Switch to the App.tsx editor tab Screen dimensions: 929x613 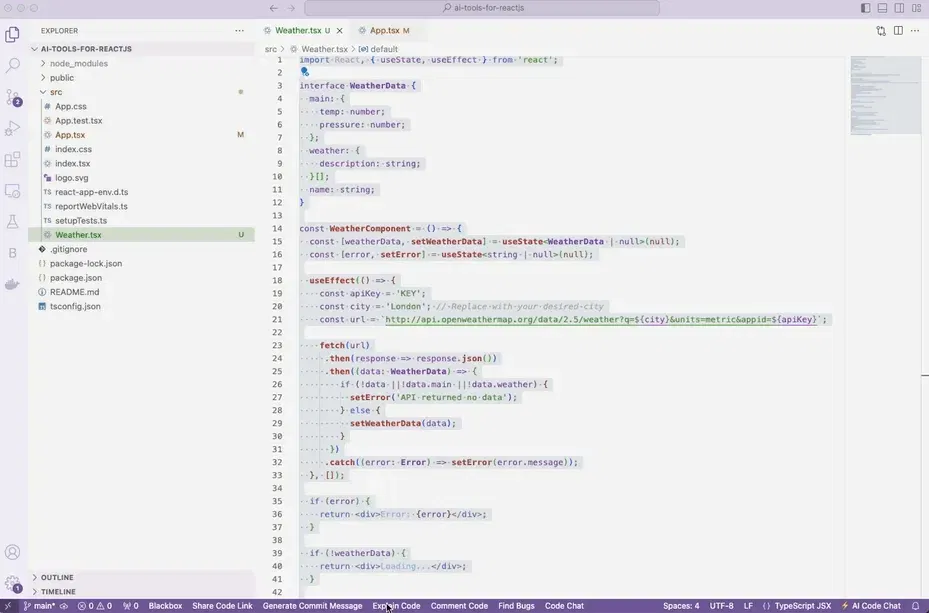tap(384, 31)
